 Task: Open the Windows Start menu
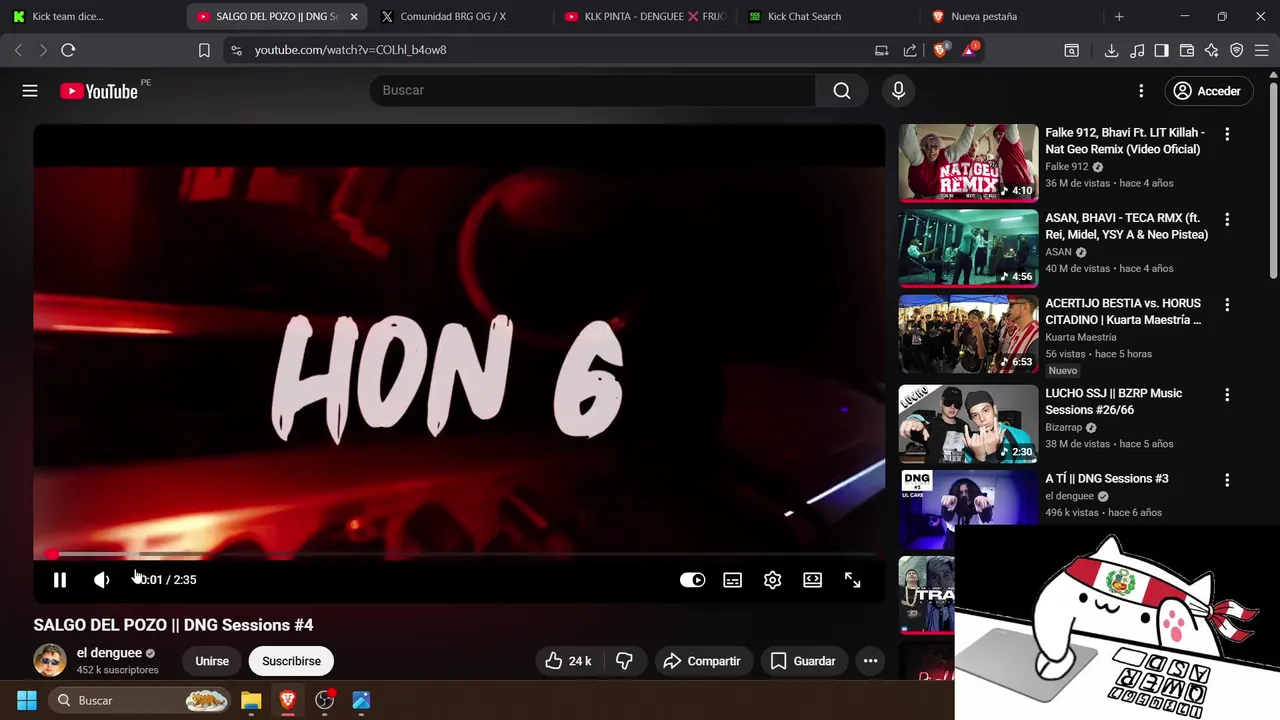click(27, 700)
